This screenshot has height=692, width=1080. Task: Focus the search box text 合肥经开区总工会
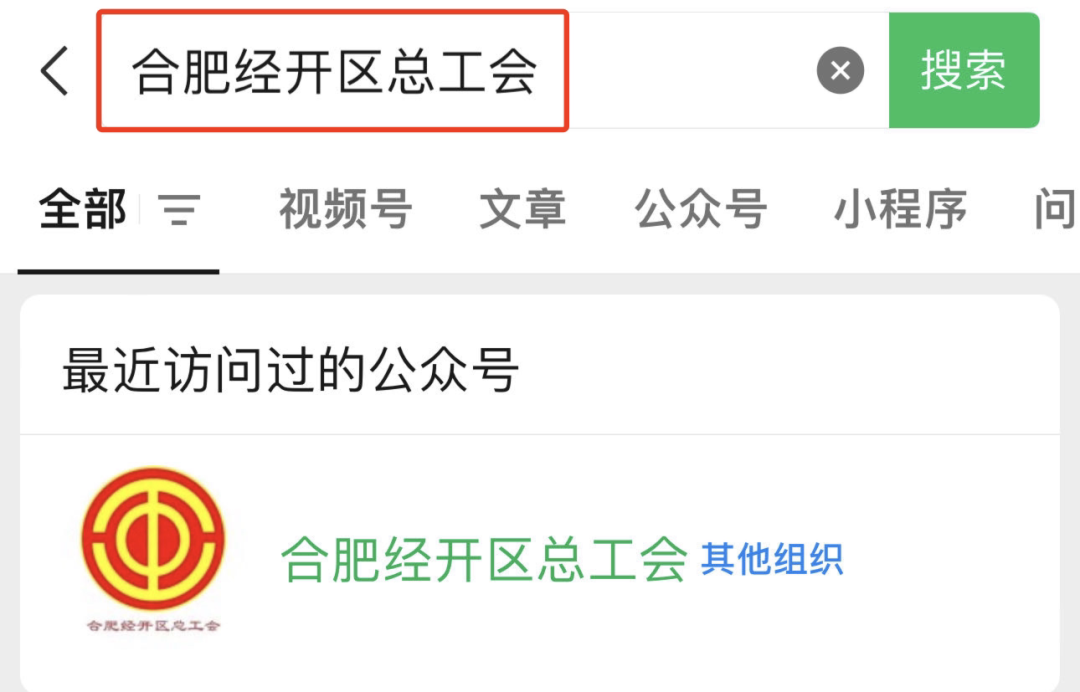point(334,71)
